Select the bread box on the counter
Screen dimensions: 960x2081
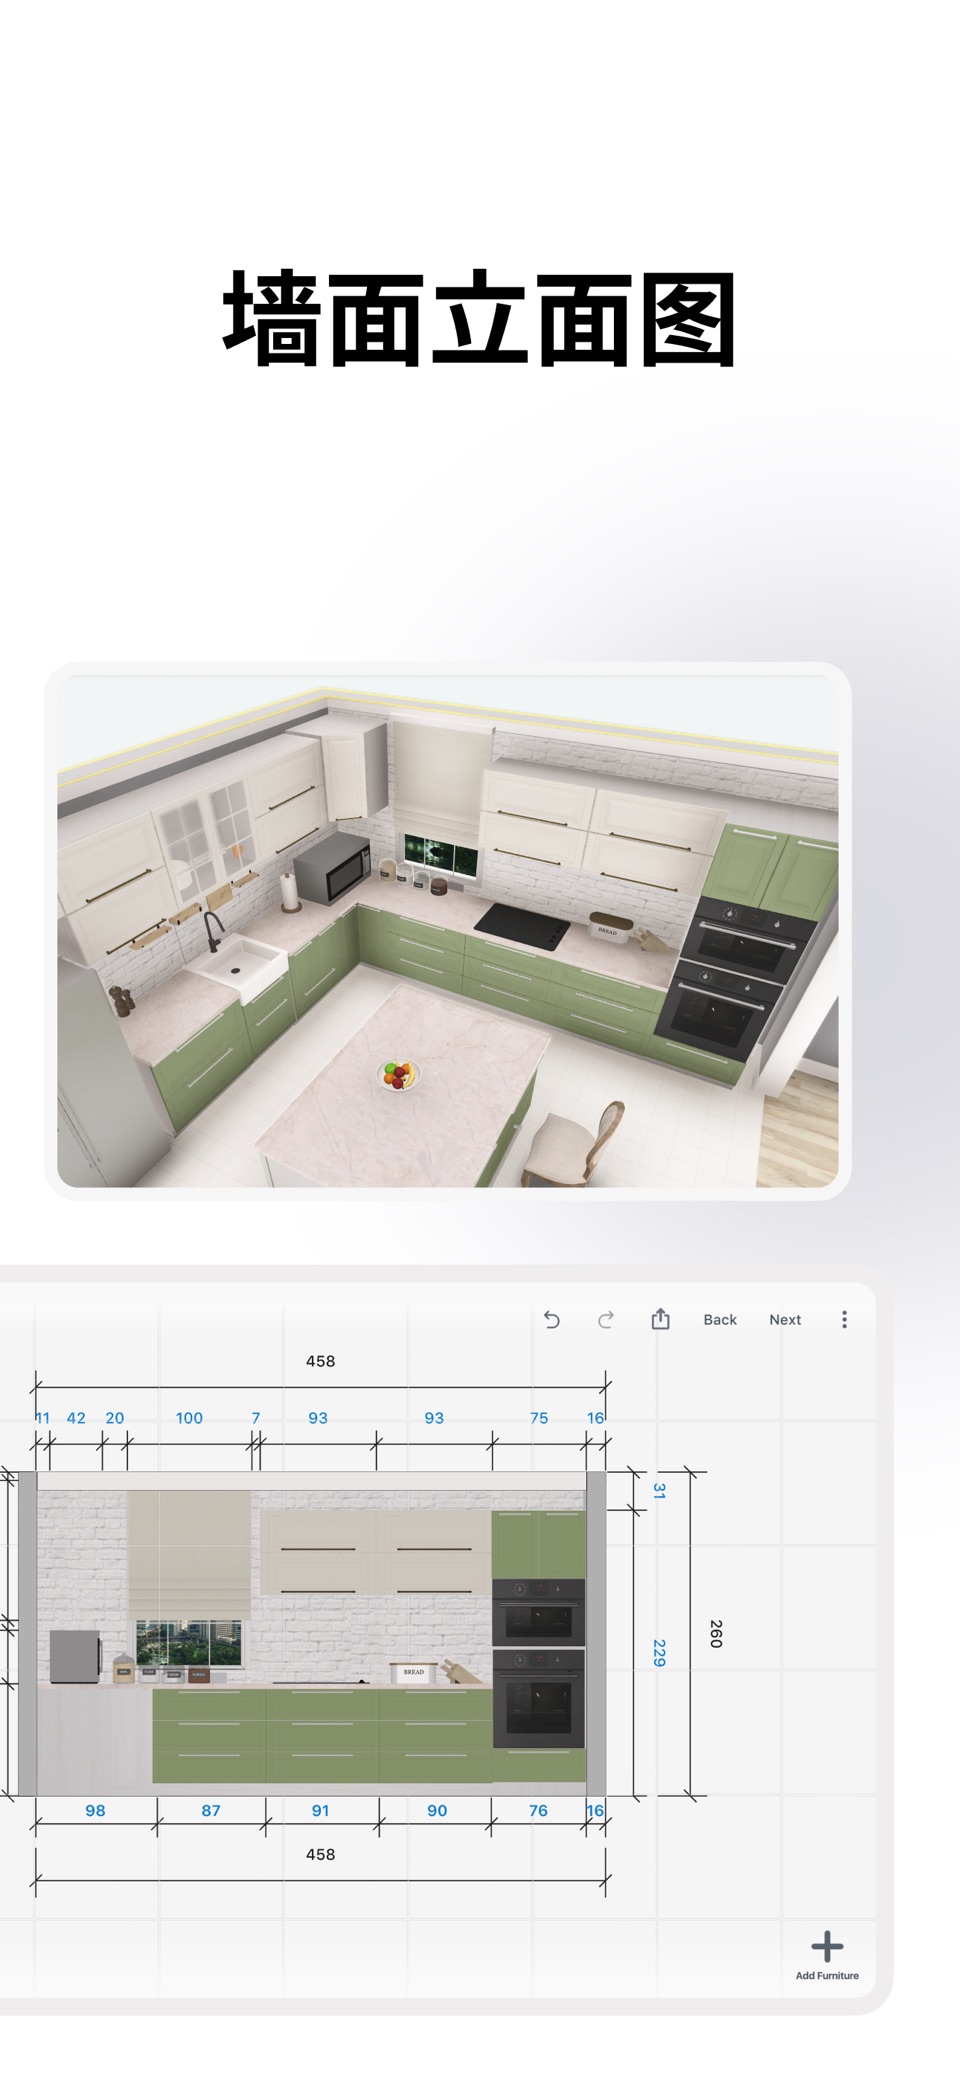pos(413,1672)
